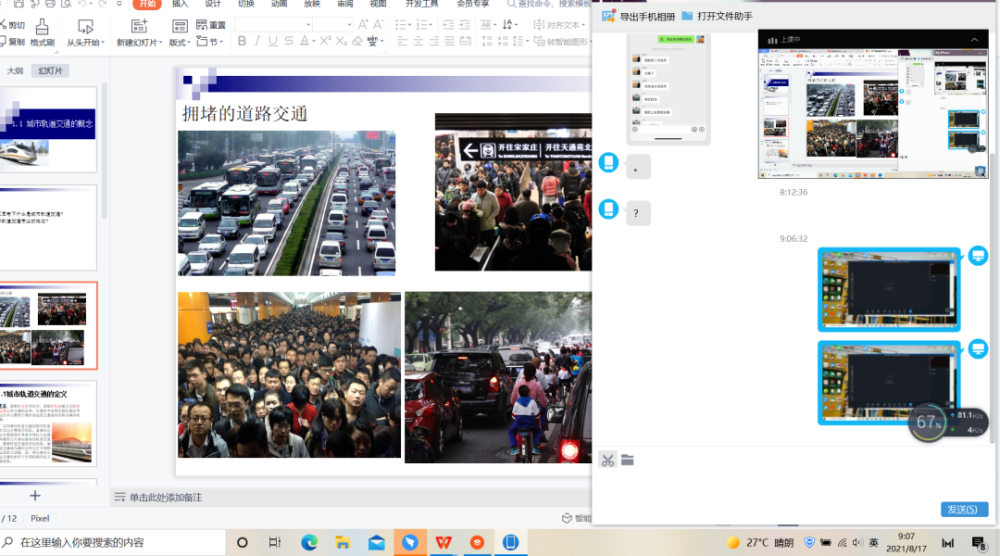
Task: Click the justify alignment icon
Action: 450,41
